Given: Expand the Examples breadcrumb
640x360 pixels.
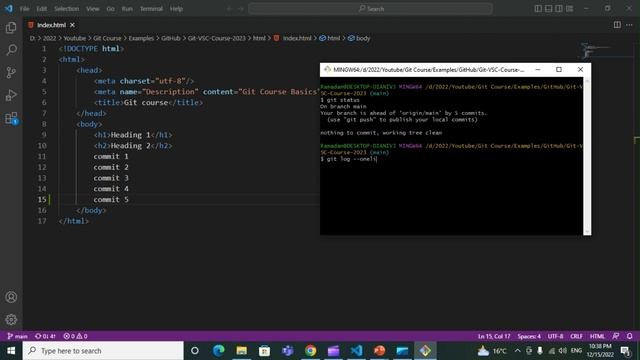Looking at the screenshot, I should point(141,38).
